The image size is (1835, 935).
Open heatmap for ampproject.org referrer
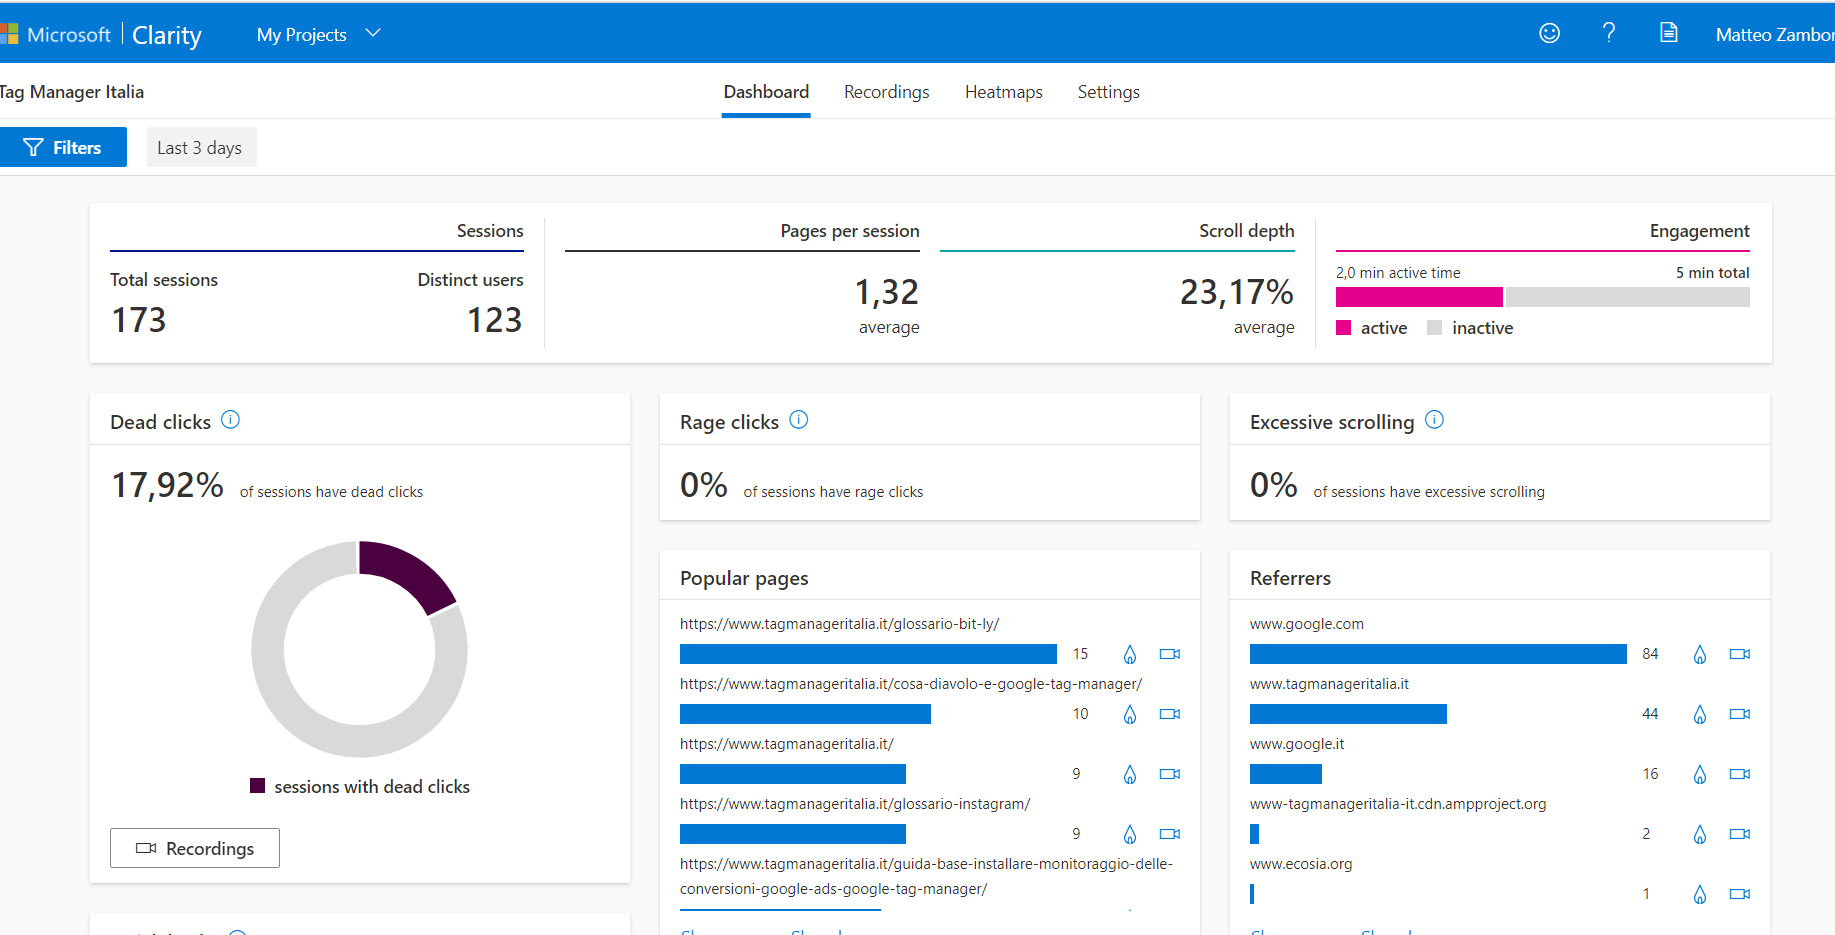1700,834
